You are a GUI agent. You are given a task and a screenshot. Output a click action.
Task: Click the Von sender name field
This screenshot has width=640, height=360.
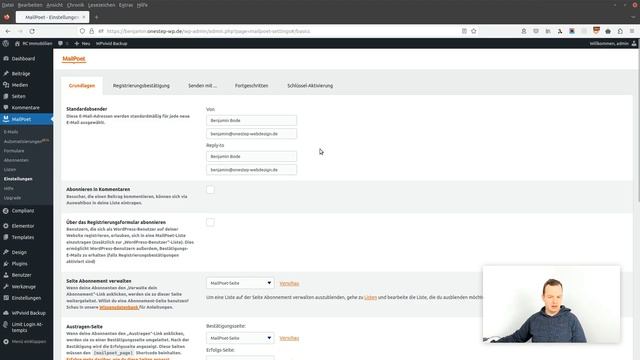[251, 120]
